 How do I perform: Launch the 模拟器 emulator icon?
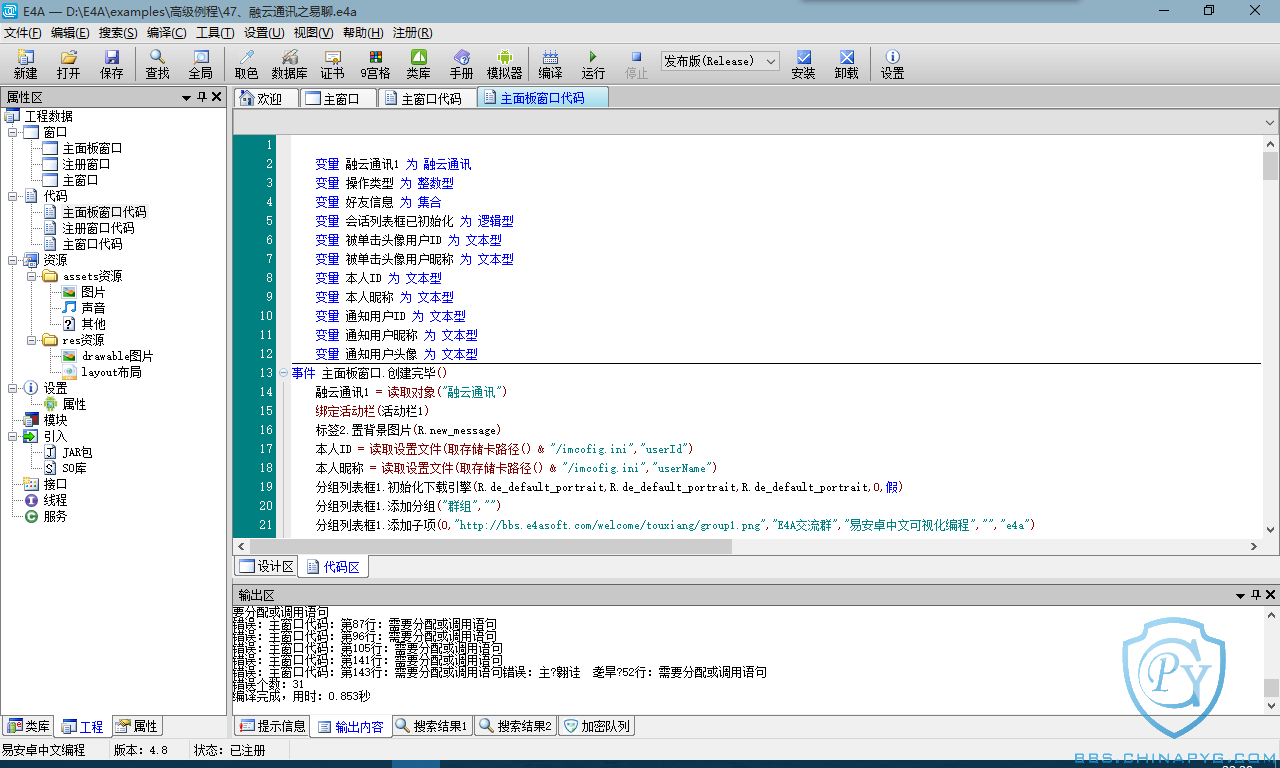[504, 64]
